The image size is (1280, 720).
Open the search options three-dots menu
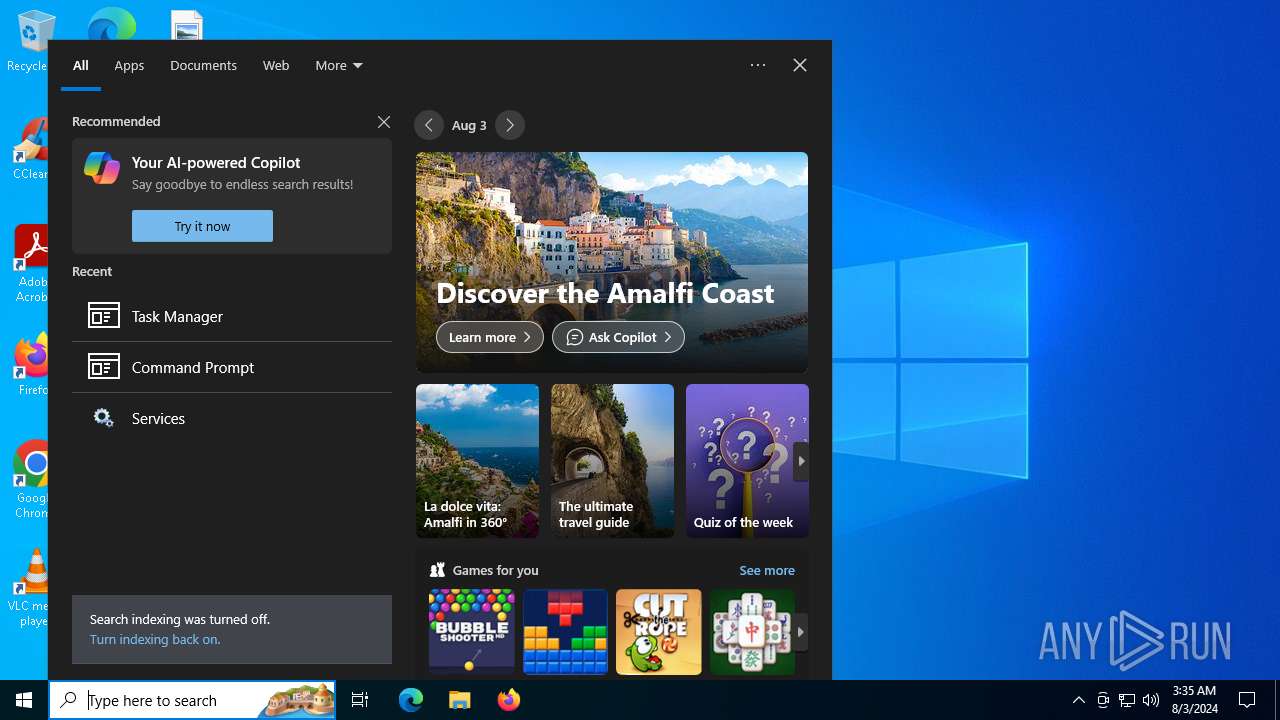point(758,65)
